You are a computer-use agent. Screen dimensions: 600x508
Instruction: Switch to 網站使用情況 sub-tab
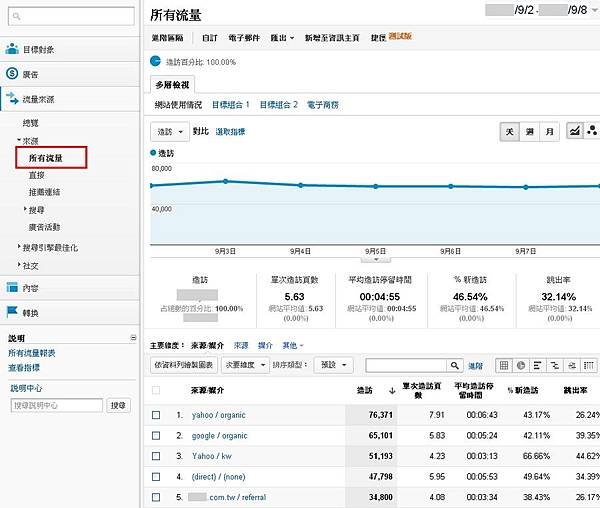178,105
